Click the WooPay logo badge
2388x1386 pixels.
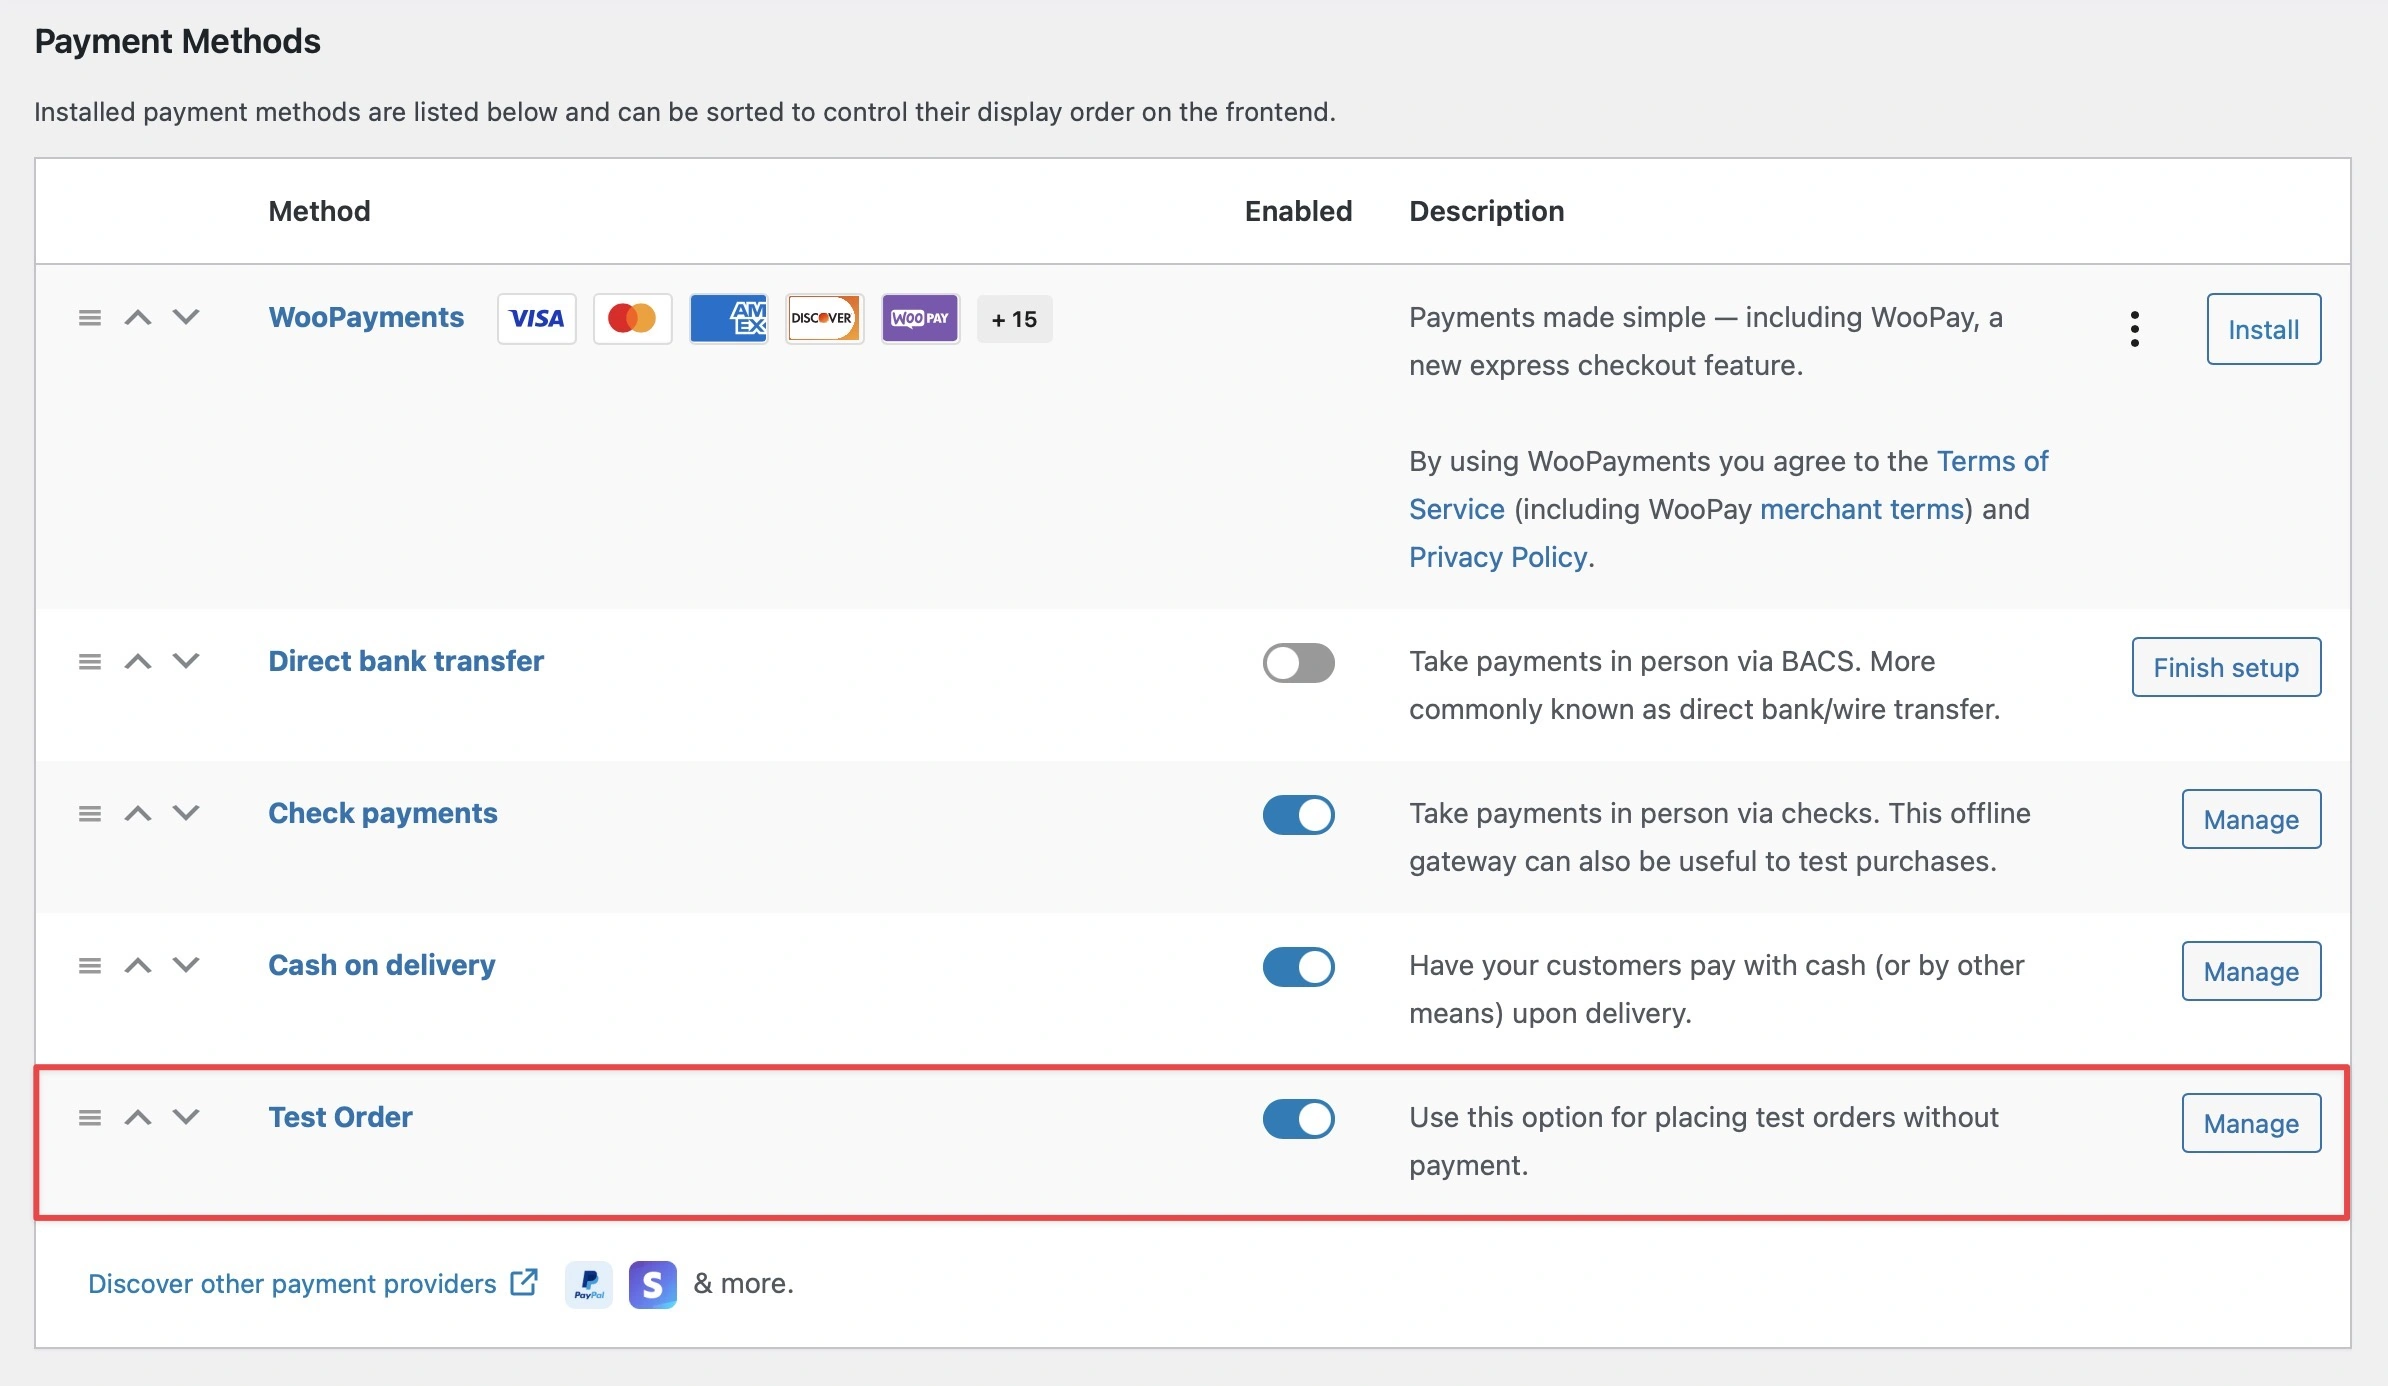point(920,319)
